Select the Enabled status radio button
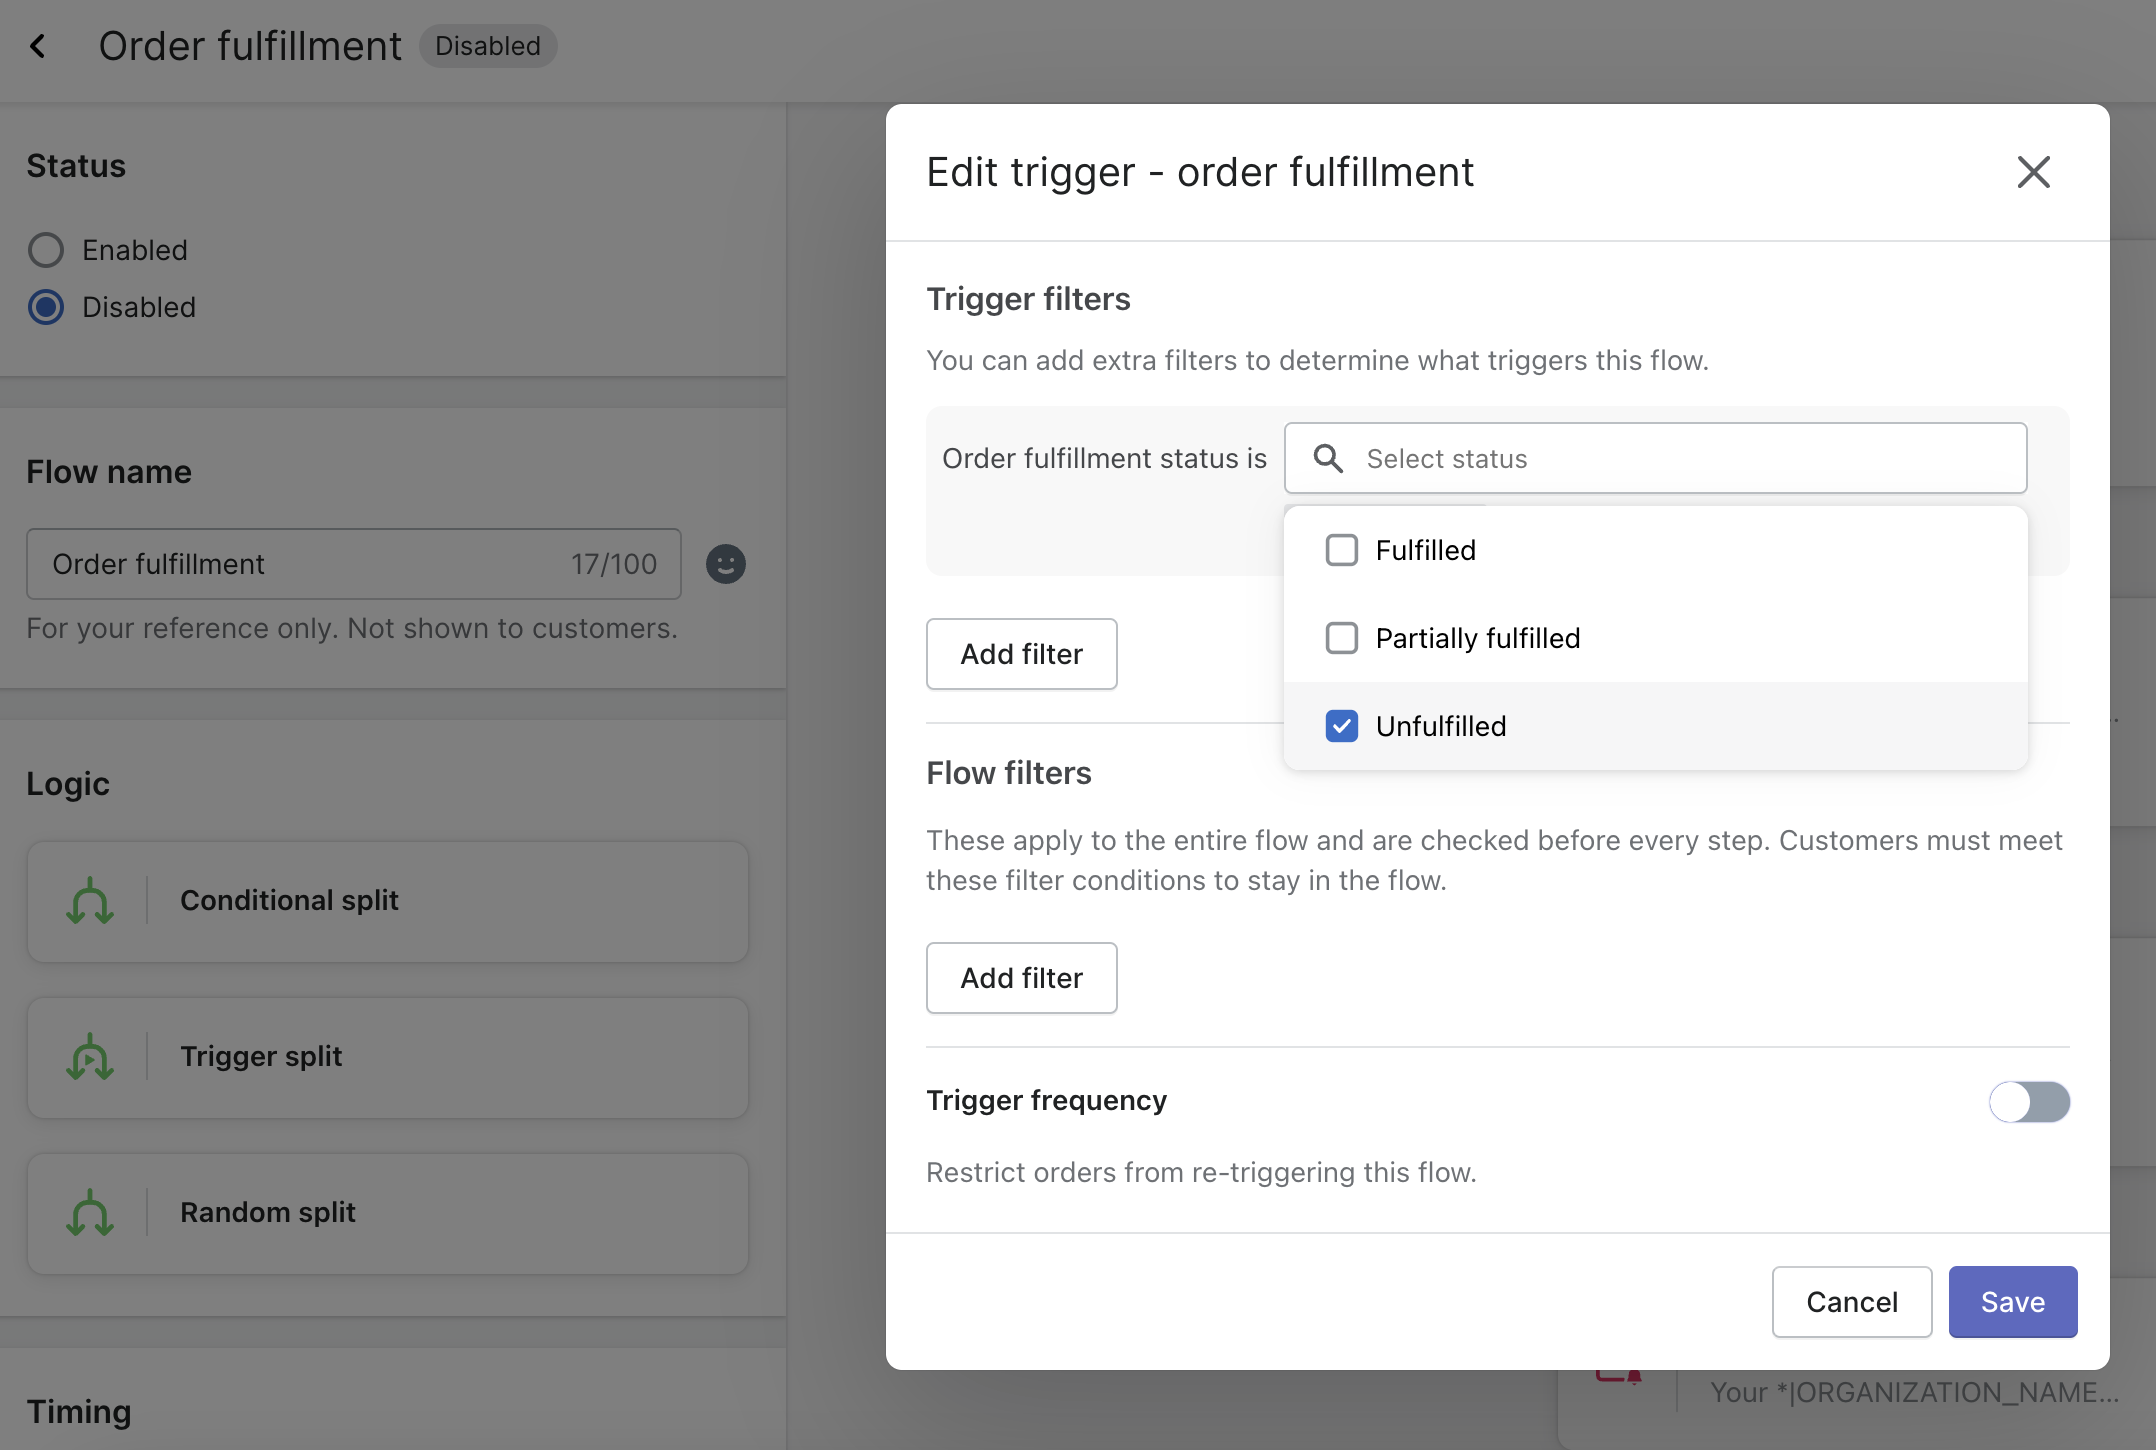 (x=46, y=250)
